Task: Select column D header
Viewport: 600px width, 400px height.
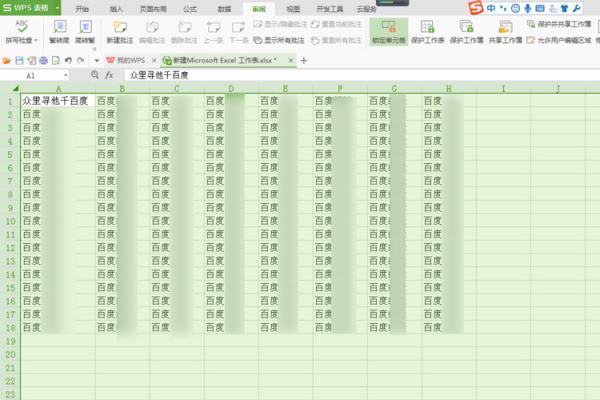Action: (x=231, y=89)
